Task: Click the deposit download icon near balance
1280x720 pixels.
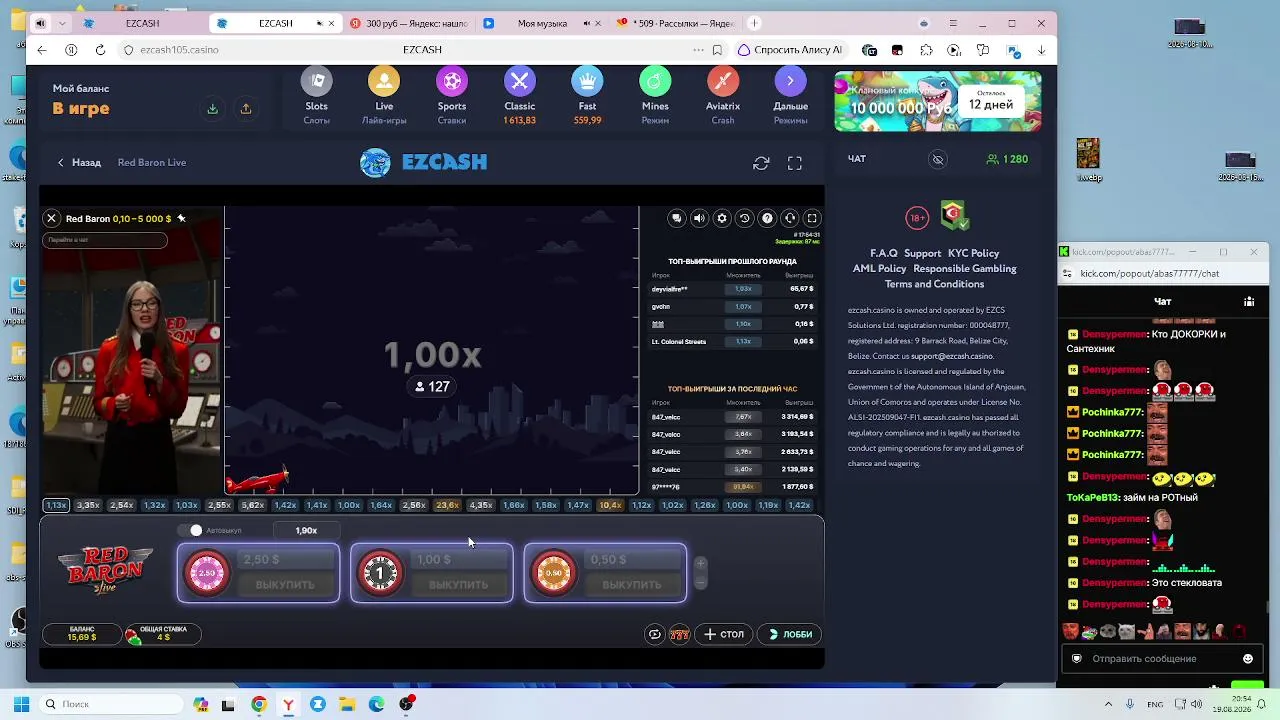Action: coord(212,109)
